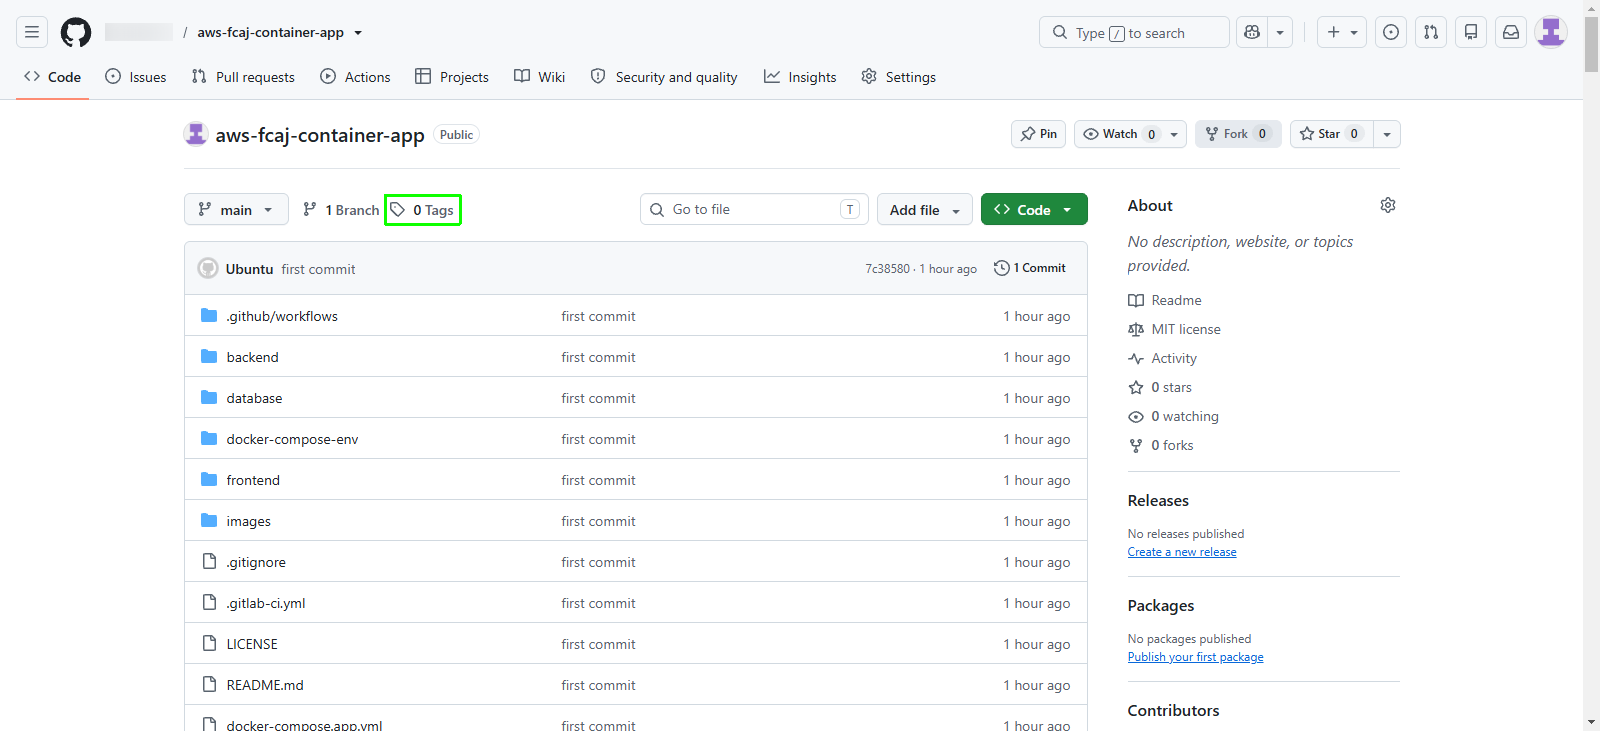Open green Code clone dropdown
This screenshot has width=1600, height=731.
coord(1034,210)
